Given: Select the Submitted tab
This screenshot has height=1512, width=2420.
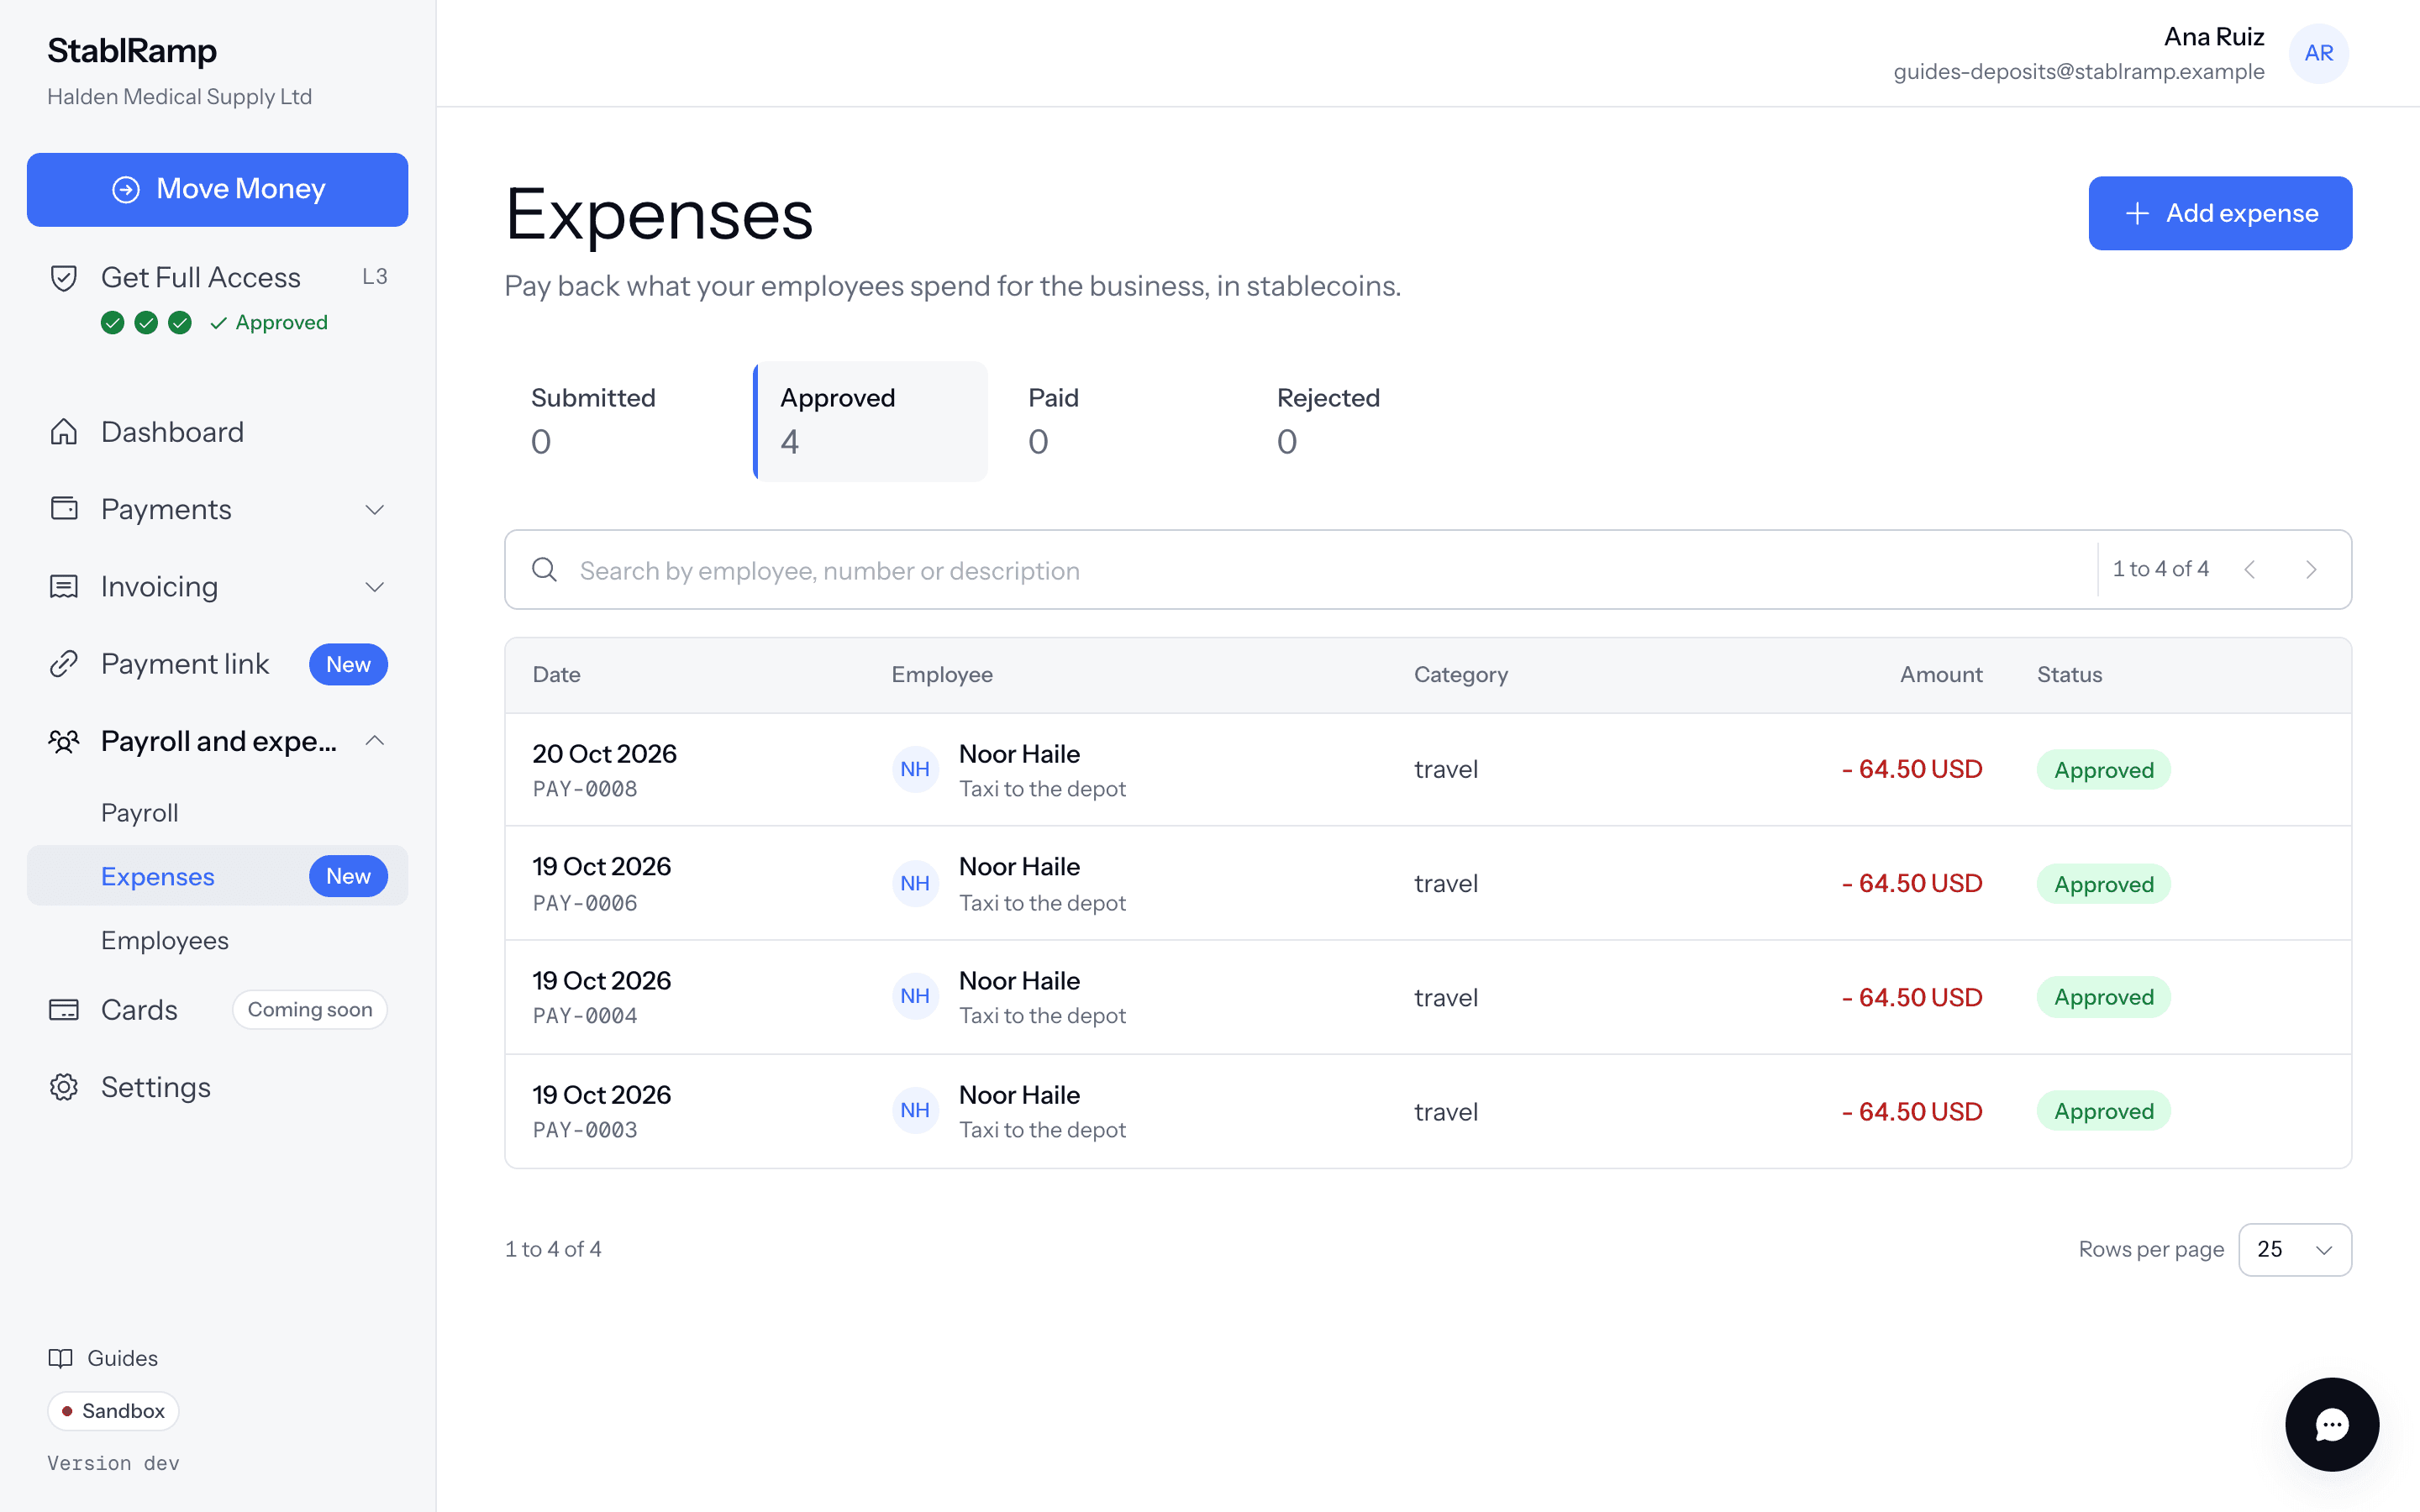Looking at the screenshot, I should tap(621, 421).
